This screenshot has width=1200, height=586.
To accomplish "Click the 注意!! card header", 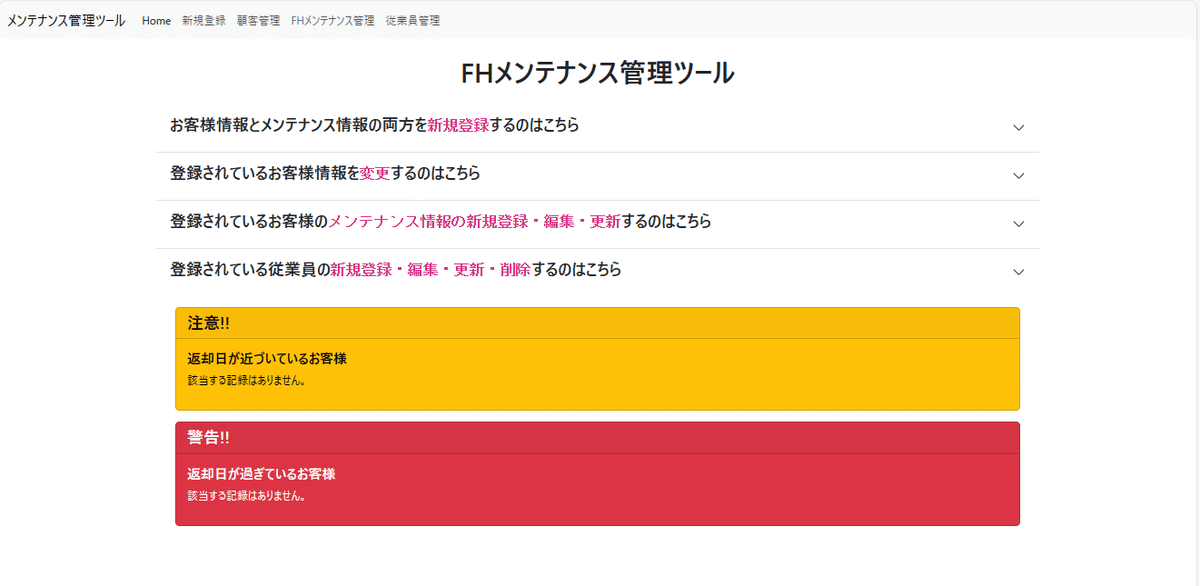I will tap(598, 323).
